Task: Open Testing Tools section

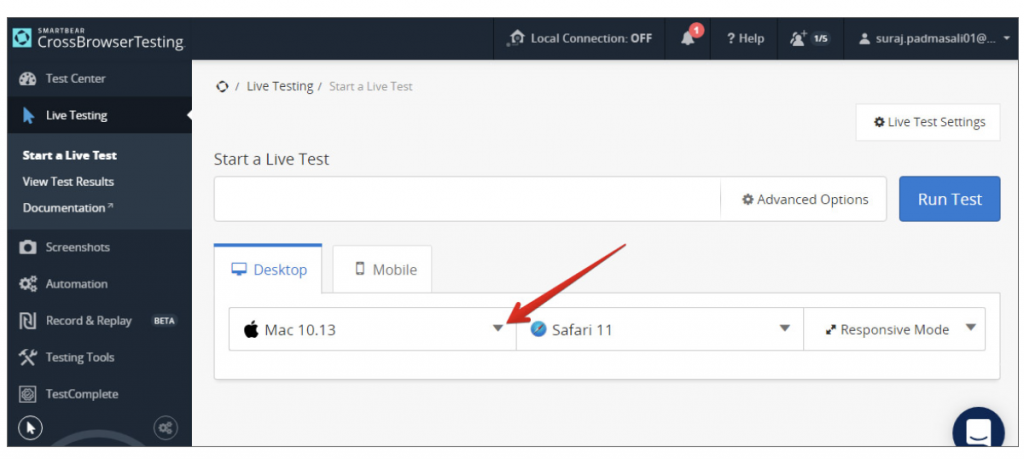Action: coord(99,357)
